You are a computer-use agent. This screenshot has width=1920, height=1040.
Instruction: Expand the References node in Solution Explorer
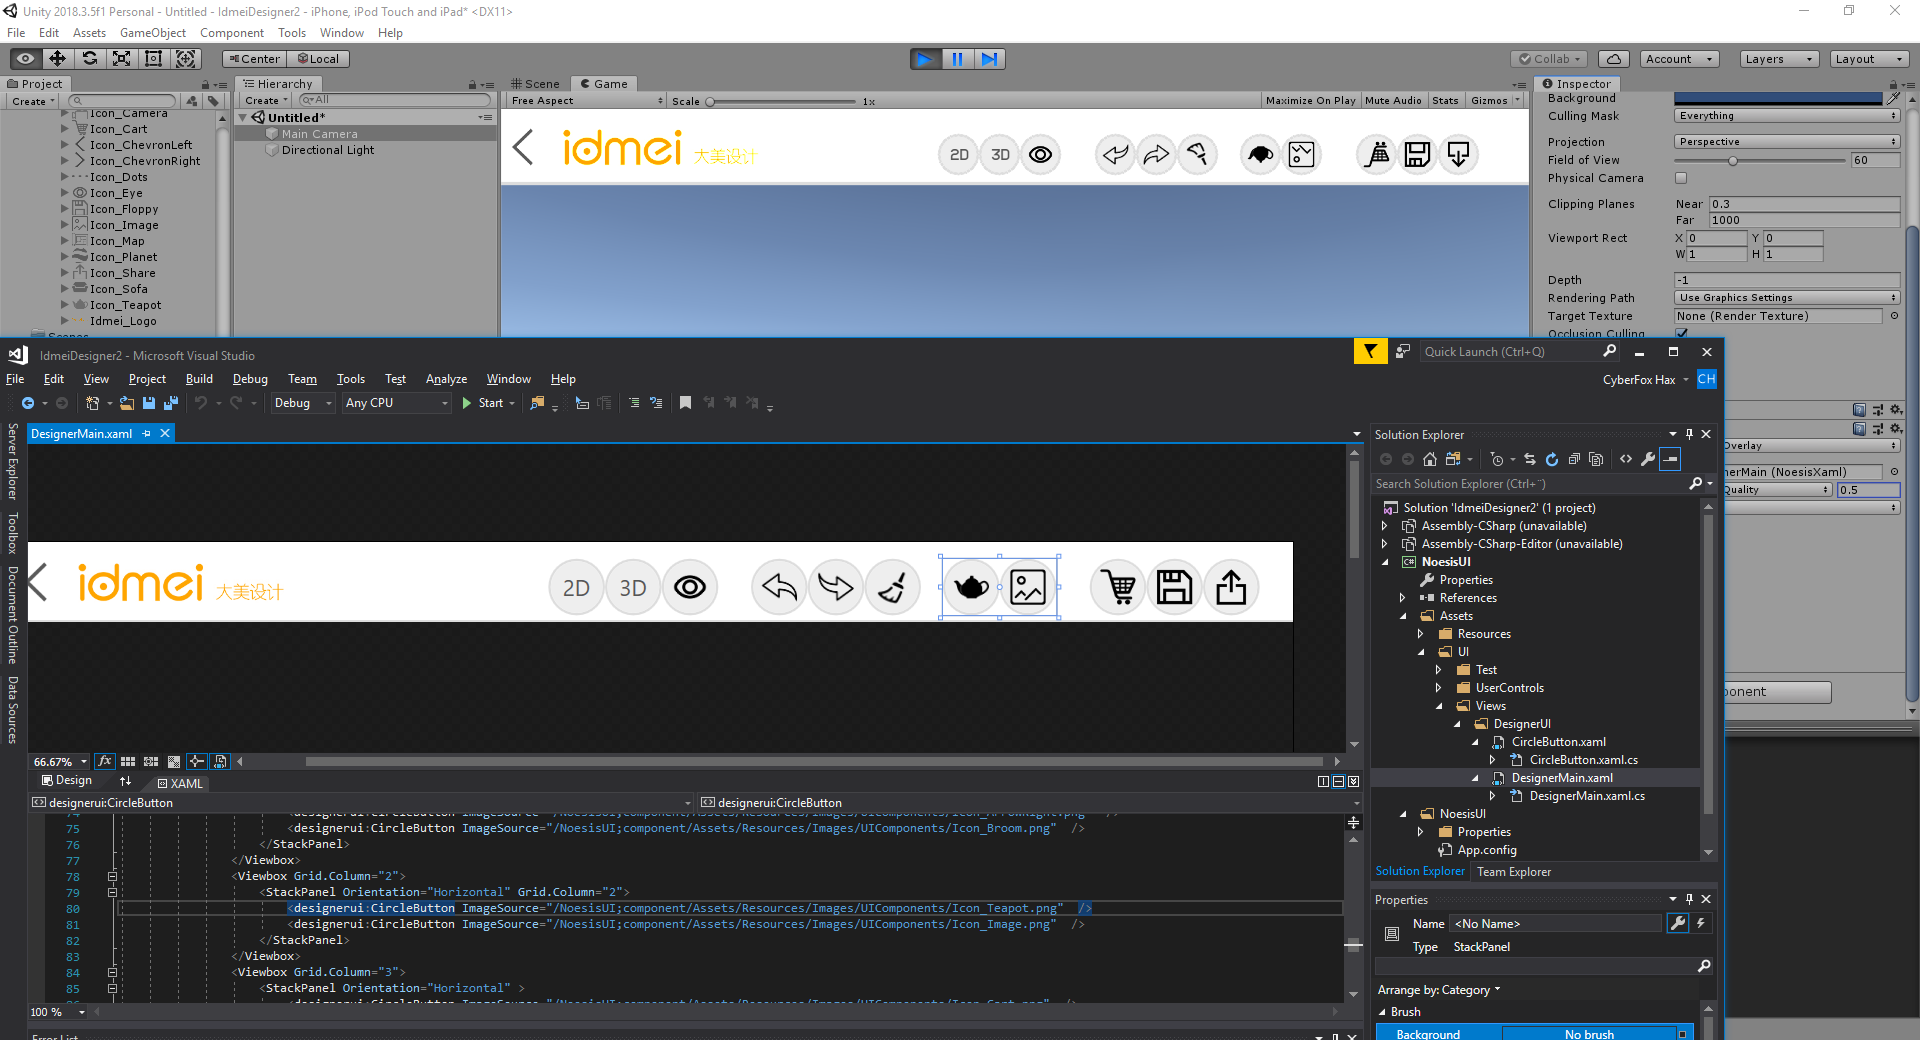coord(1403,598)
